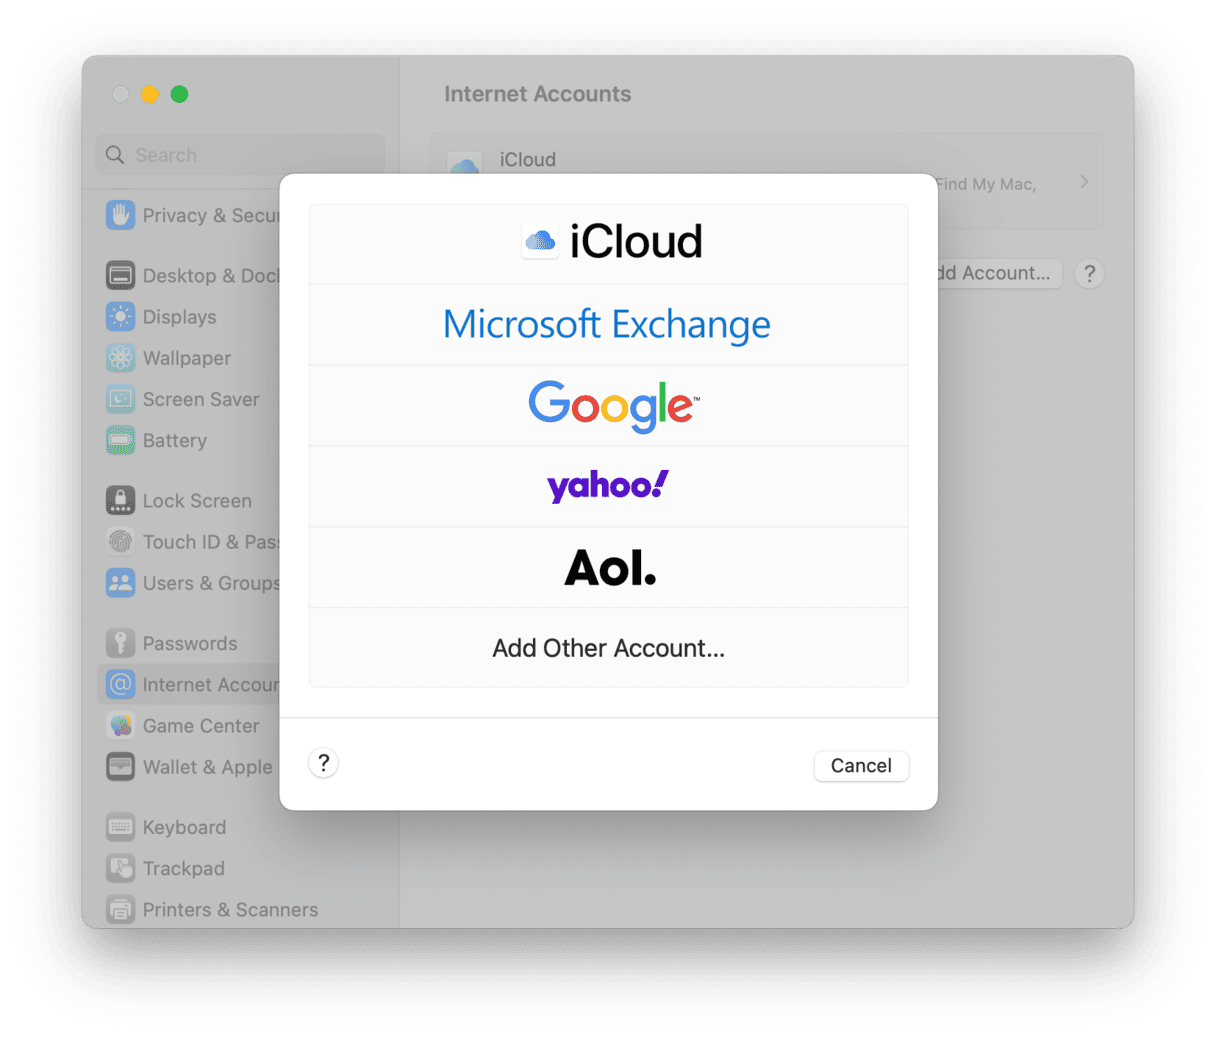Click the help button beside Add Account

(x=1089, y=273)
